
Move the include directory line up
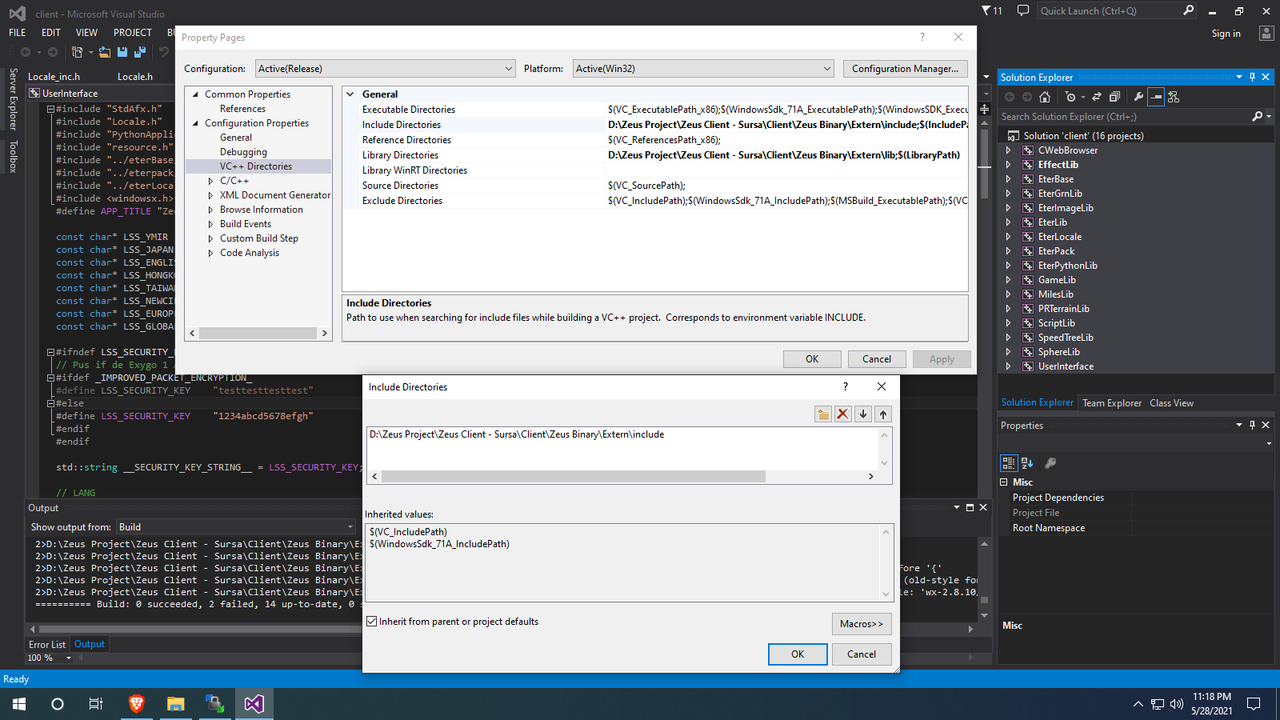click(883, 414)
